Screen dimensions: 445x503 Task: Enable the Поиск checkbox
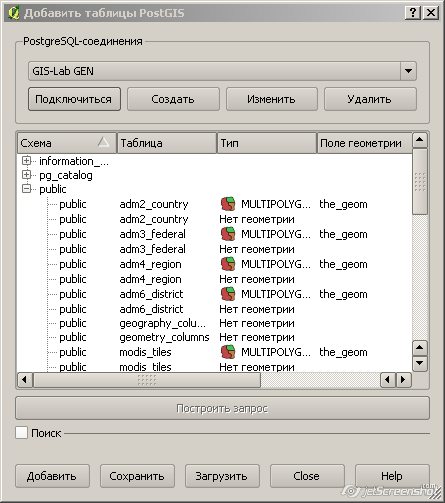22,433
